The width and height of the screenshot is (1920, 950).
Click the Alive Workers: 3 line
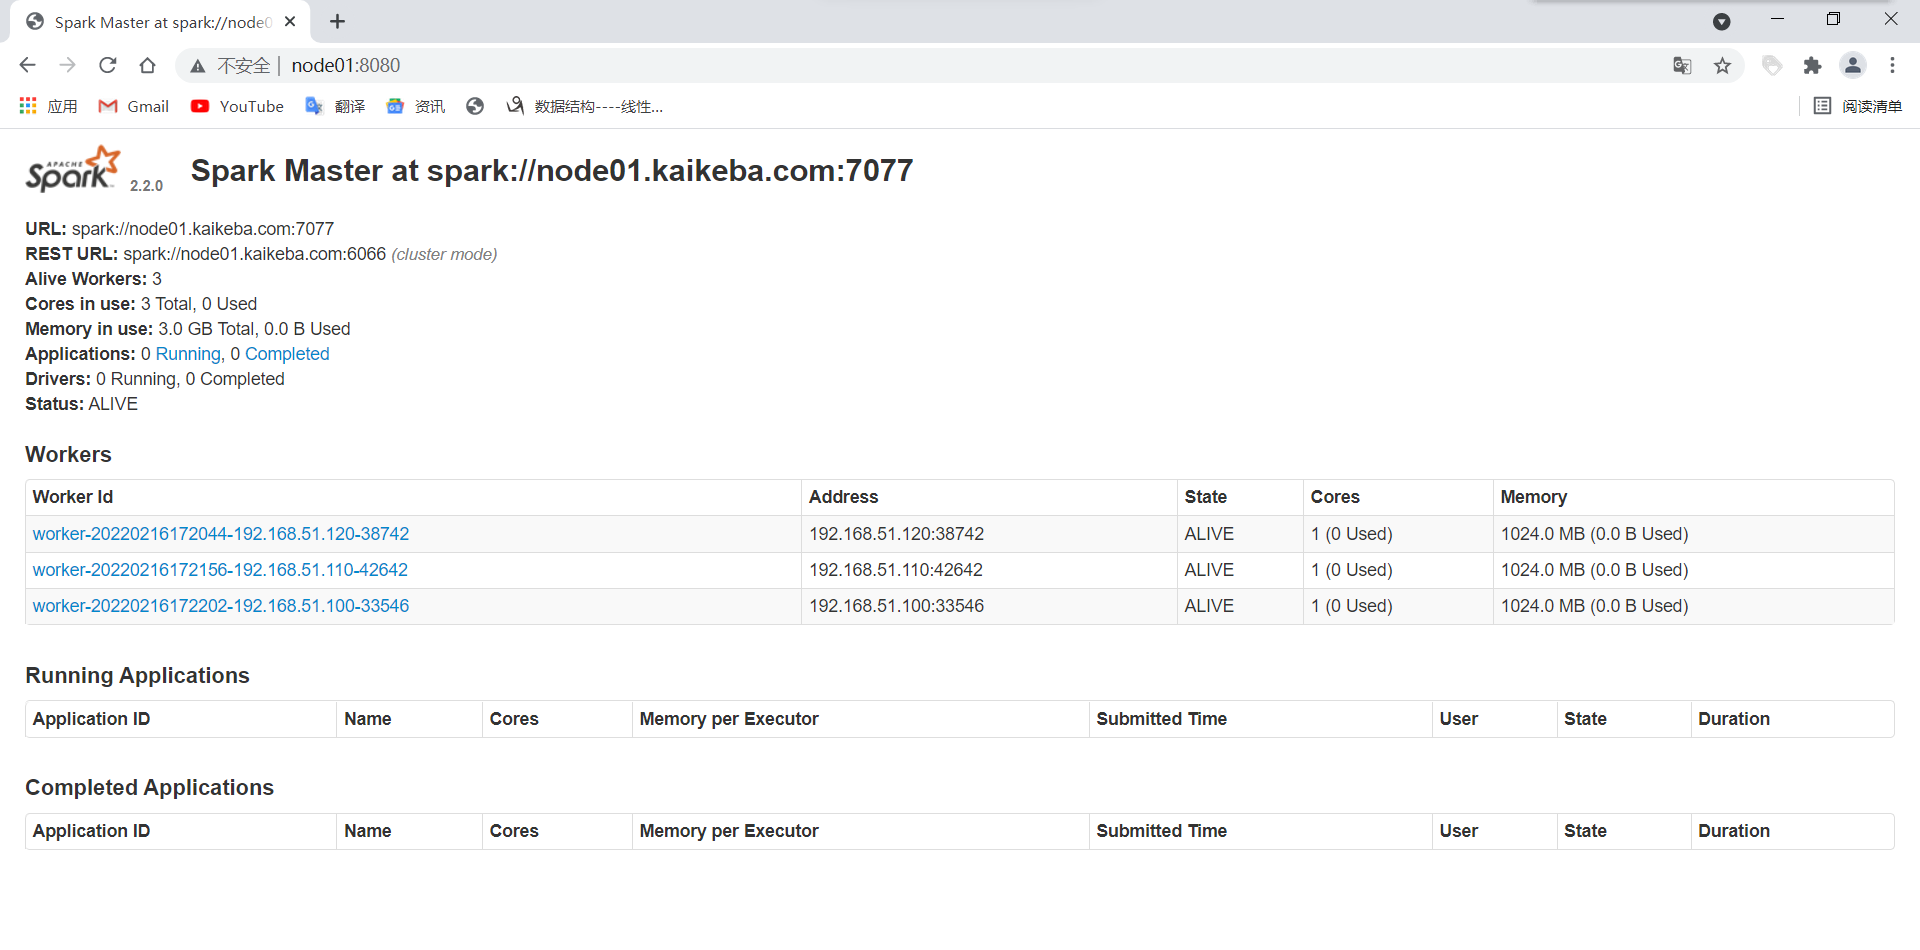[93, 279]
